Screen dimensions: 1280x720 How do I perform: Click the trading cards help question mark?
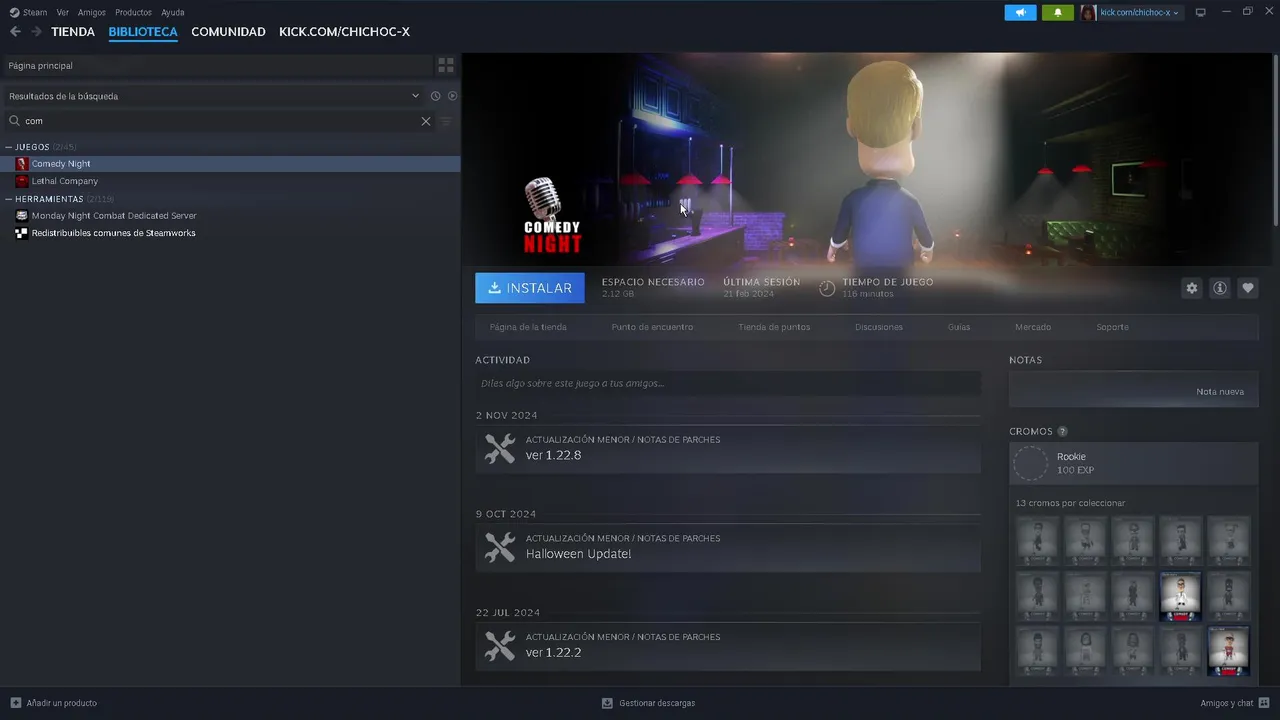[x=1062, y=432]
